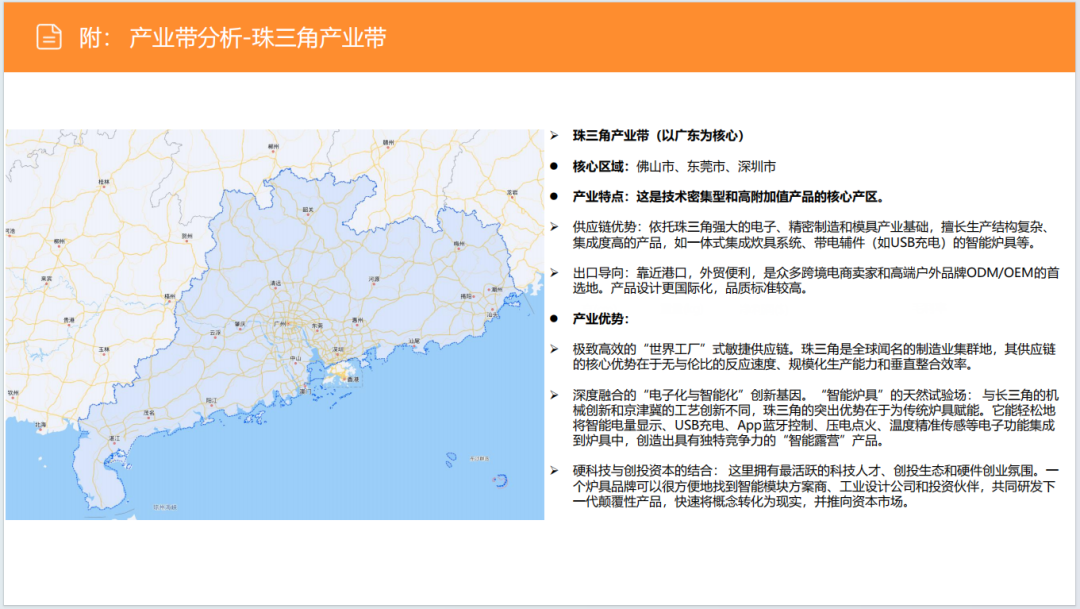This screenshot has height=609, width=1080.
Task: Click 中山 city label on the map
Action: click(x=295, y=358)
